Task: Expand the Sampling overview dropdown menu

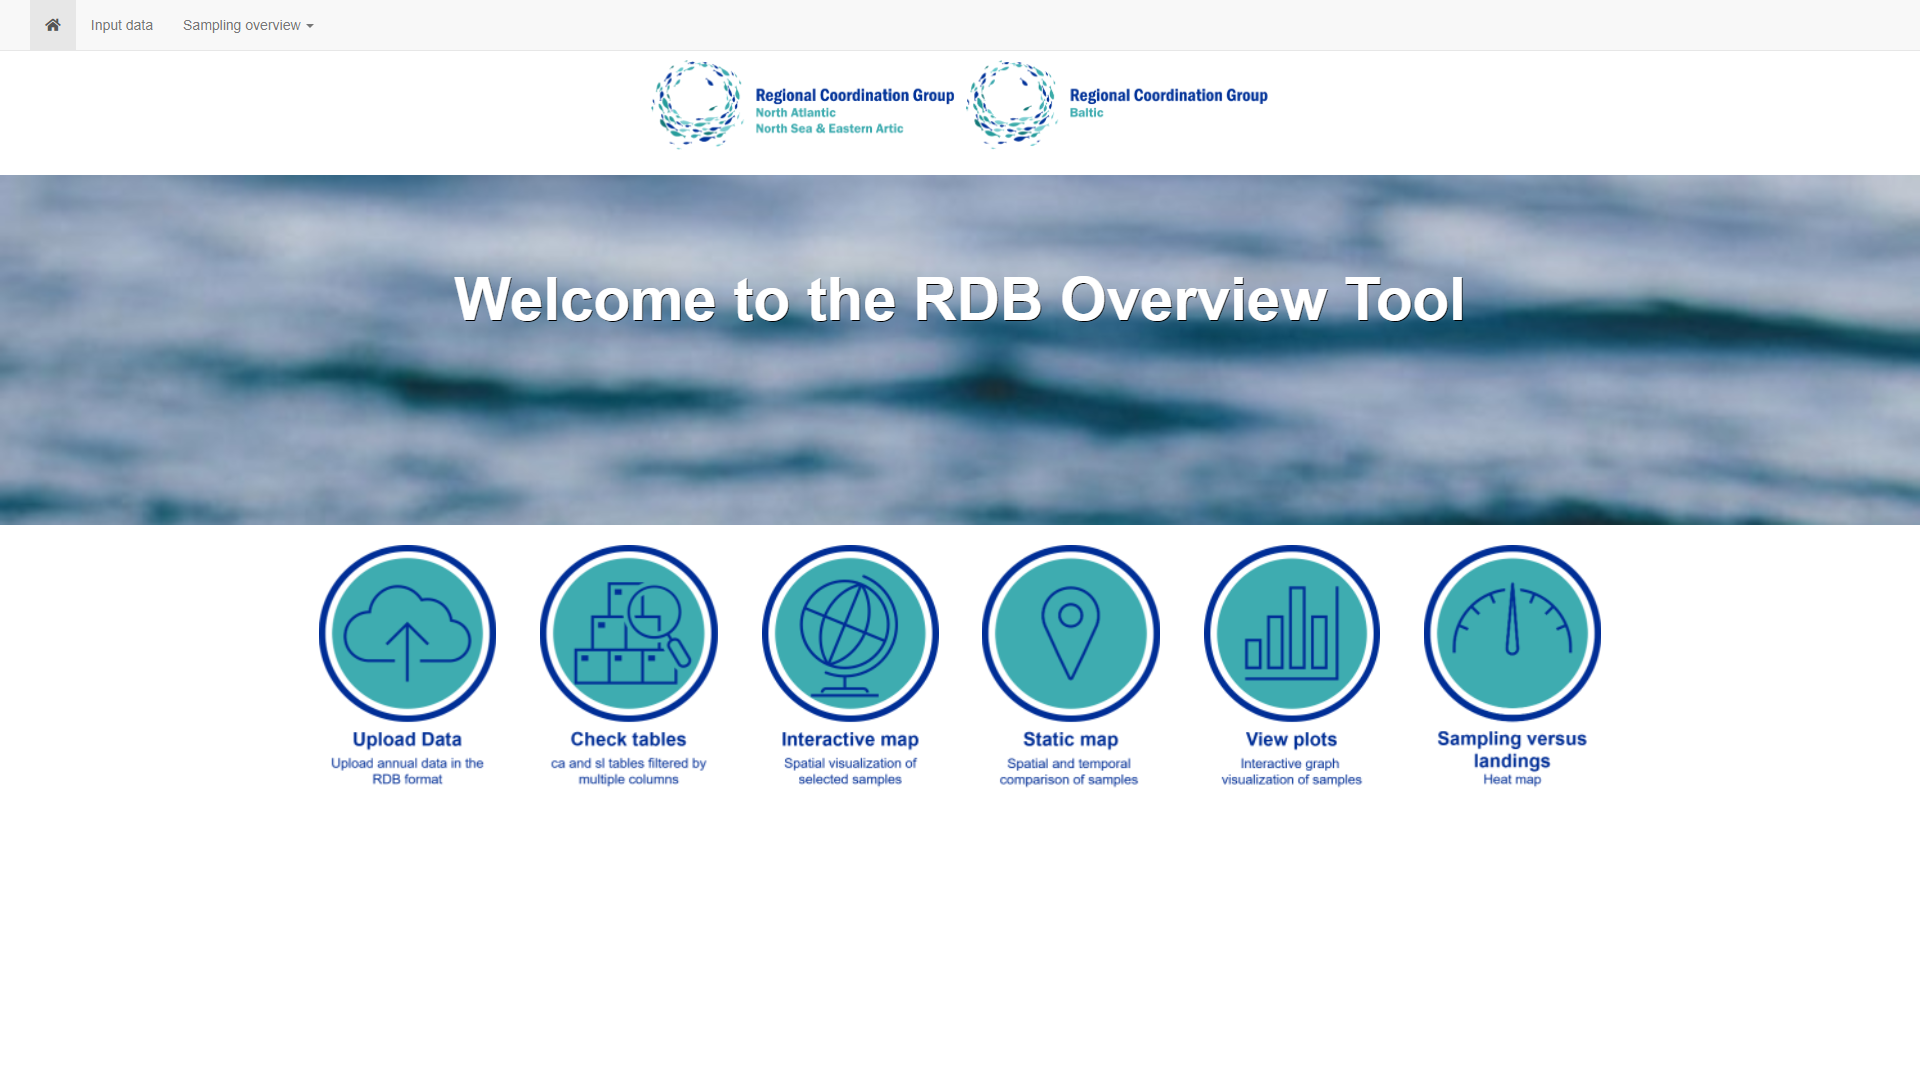Action: [x=241, y=25]
